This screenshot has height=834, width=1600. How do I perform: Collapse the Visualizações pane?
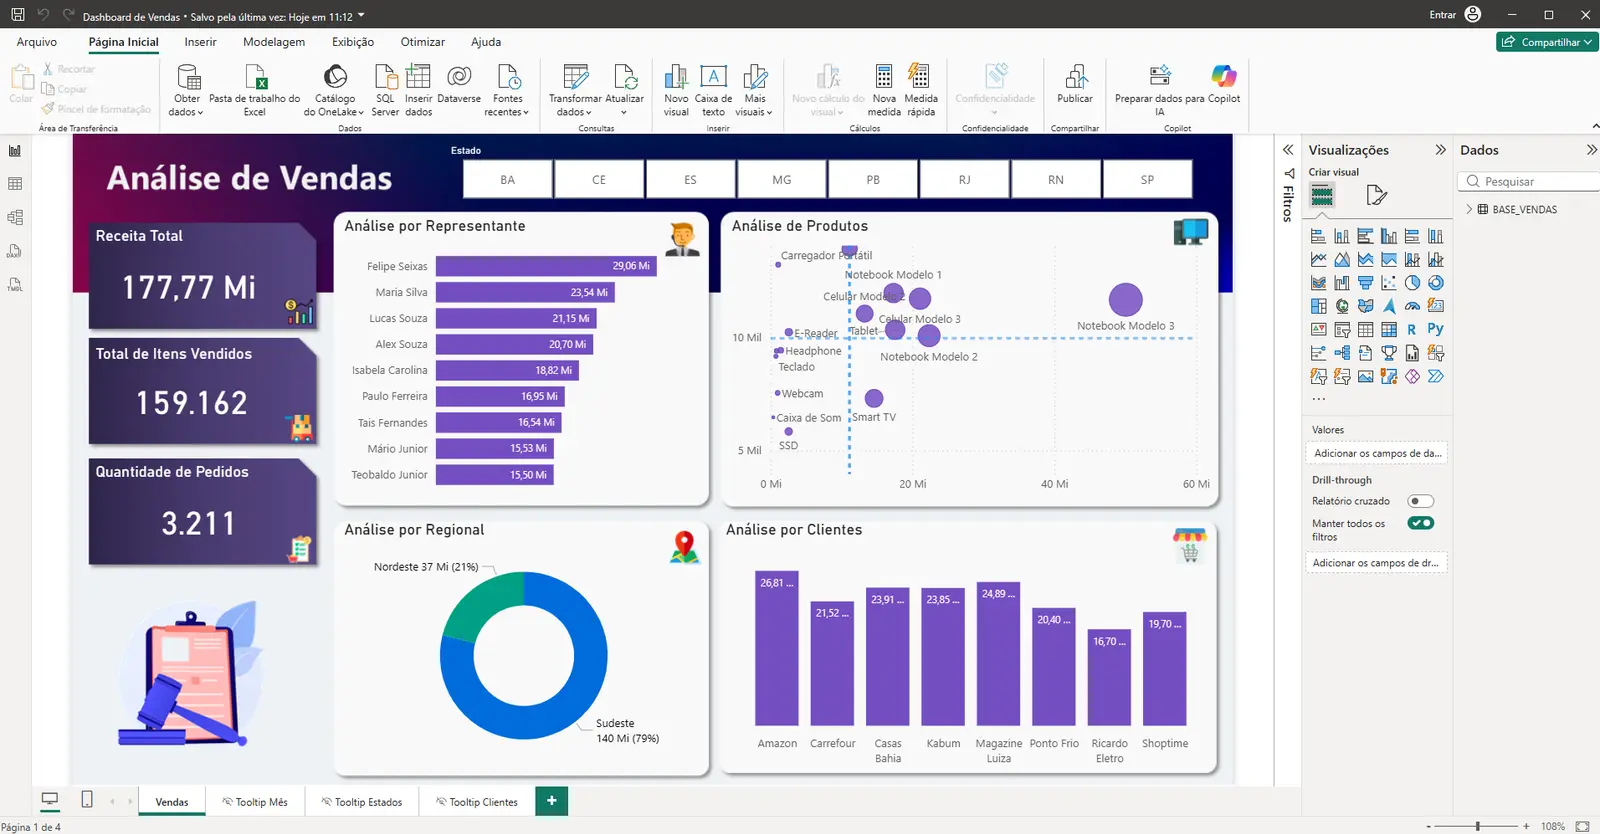[x=1440, y=150]
